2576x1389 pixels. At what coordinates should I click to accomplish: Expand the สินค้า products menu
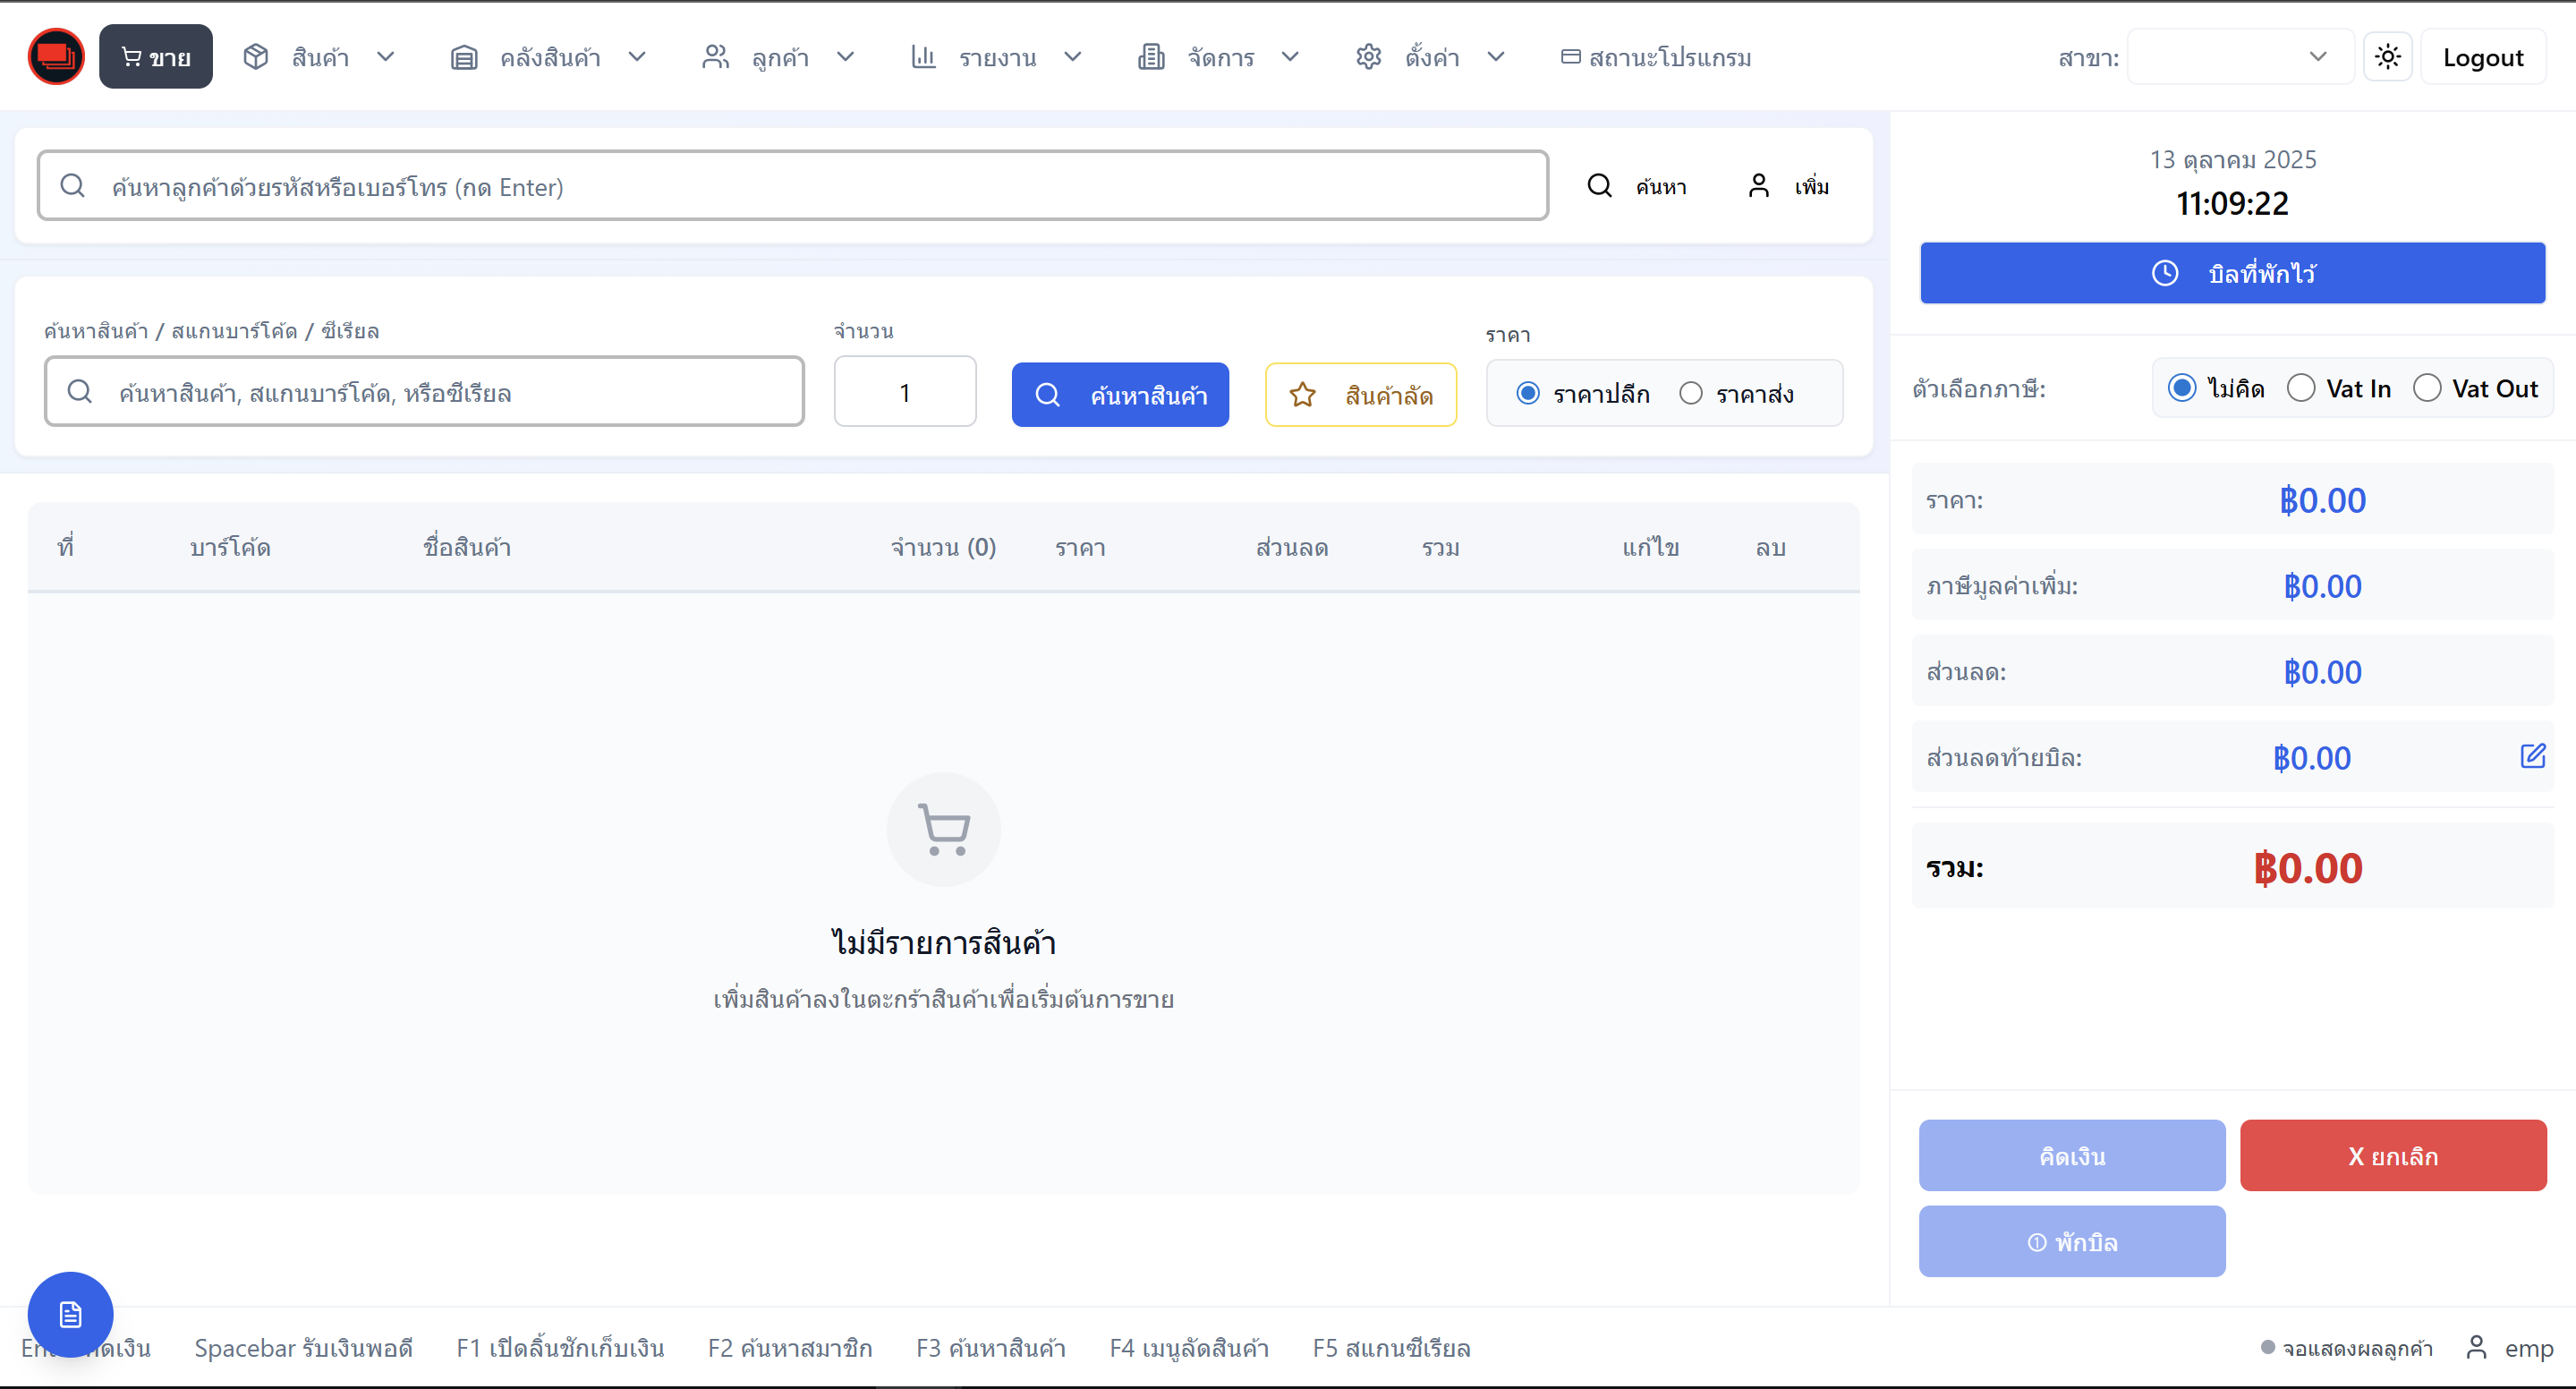320,57
